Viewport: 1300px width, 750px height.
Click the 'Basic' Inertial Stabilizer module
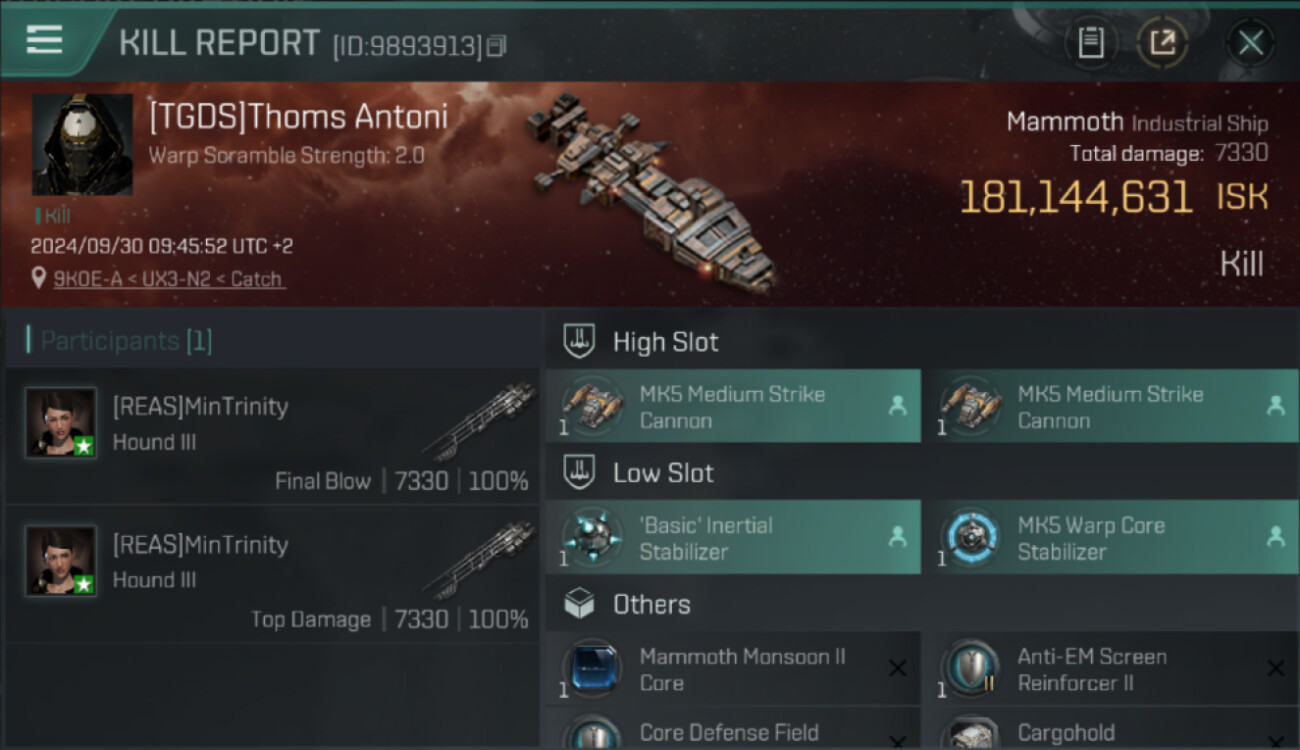pyautogui.click(x=733, y=537)
